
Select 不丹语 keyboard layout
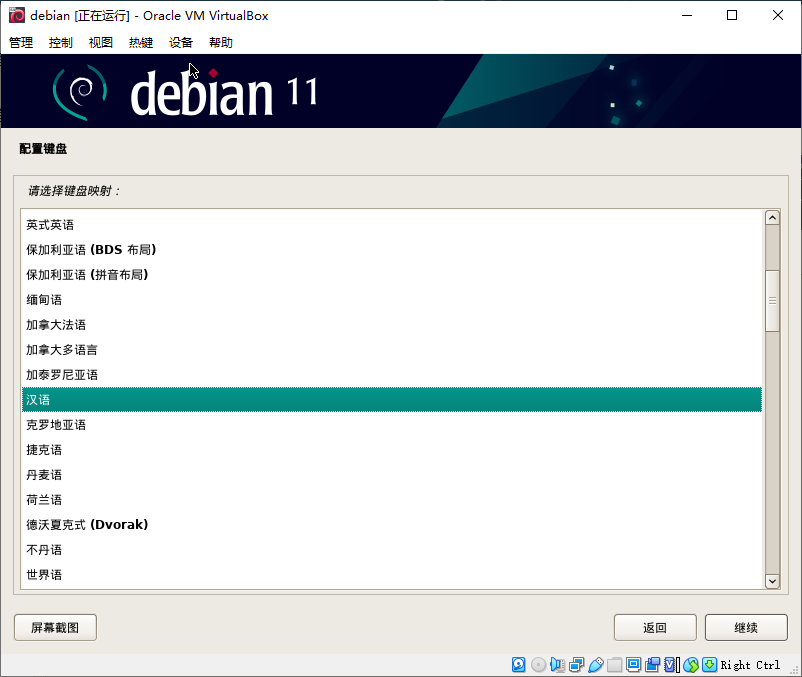(392, 550)
